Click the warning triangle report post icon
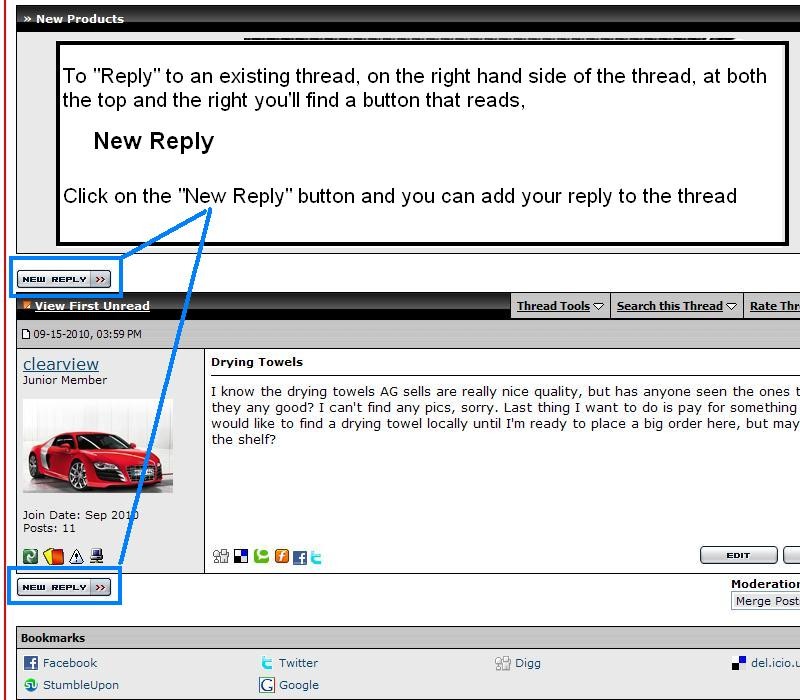This screenshot has height=700, width=800. (x=77, y=556)
